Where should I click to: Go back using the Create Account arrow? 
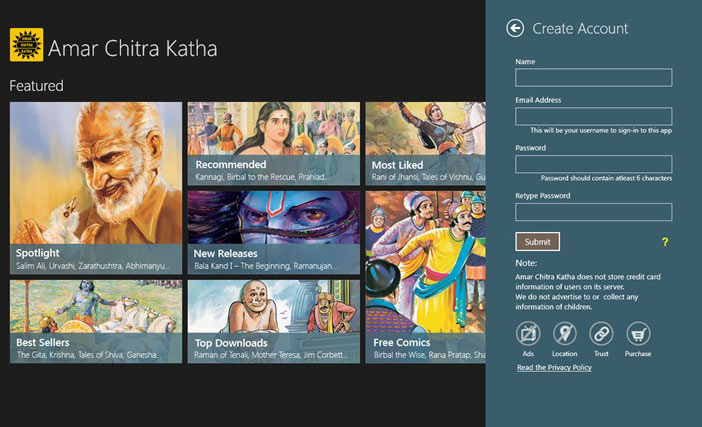pos(515,28)
